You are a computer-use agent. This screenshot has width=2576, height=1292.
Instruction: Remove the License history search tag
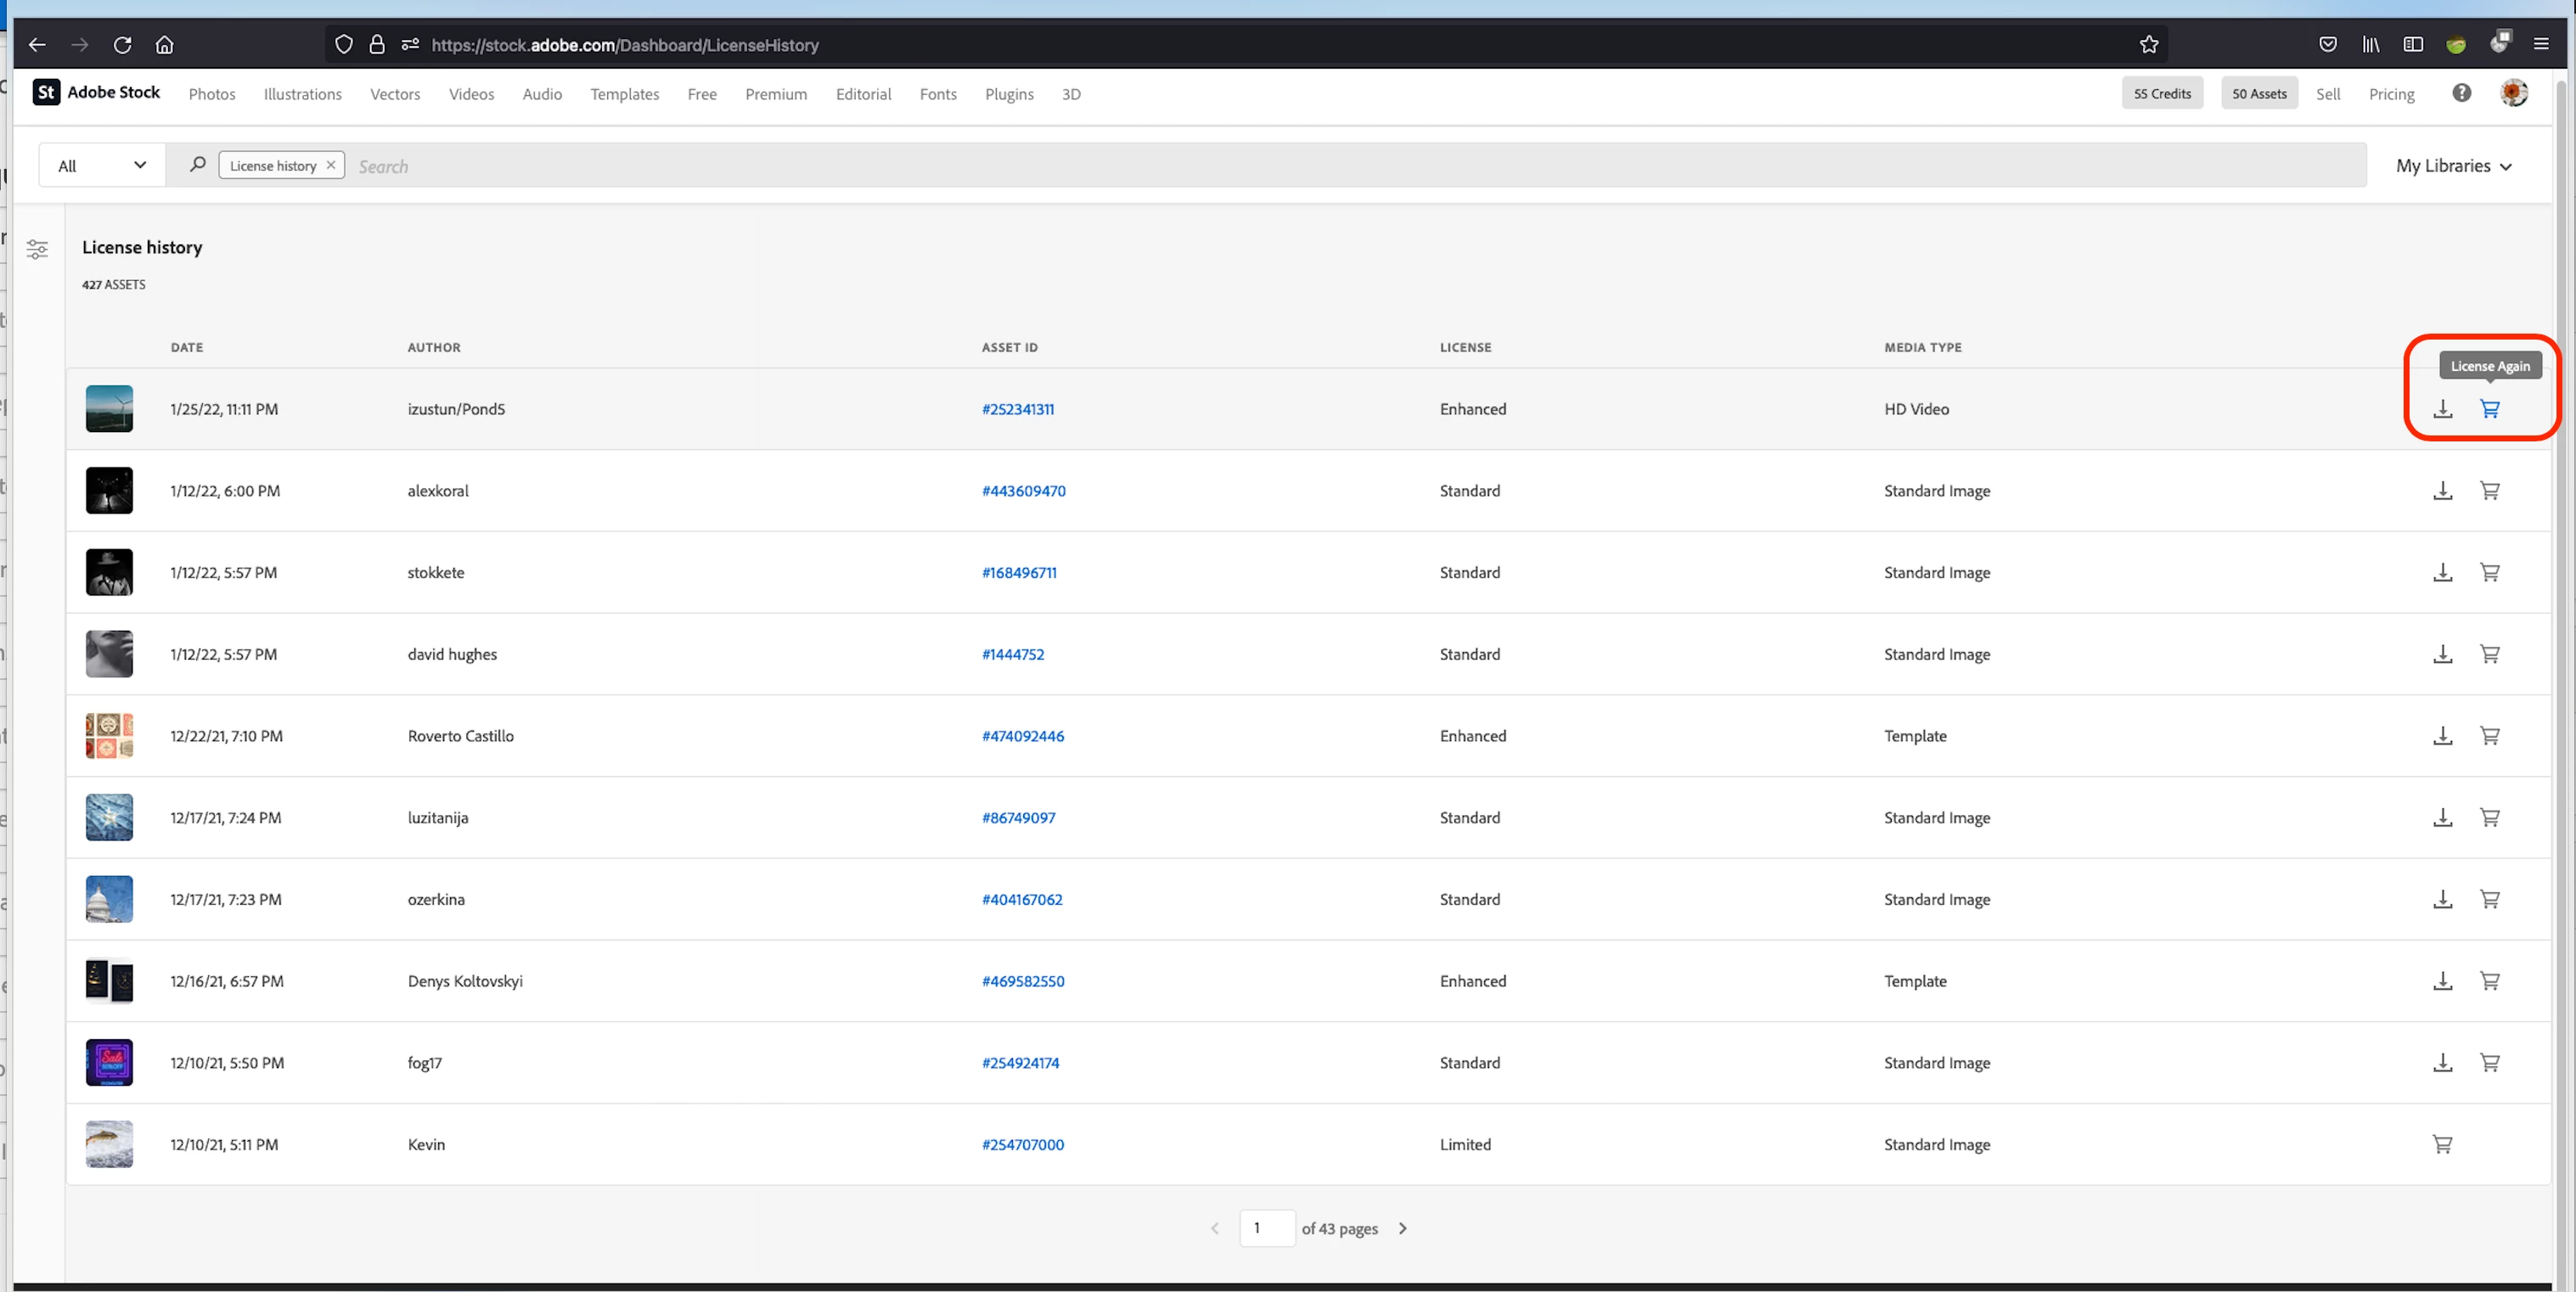click(x=331, y=165)
